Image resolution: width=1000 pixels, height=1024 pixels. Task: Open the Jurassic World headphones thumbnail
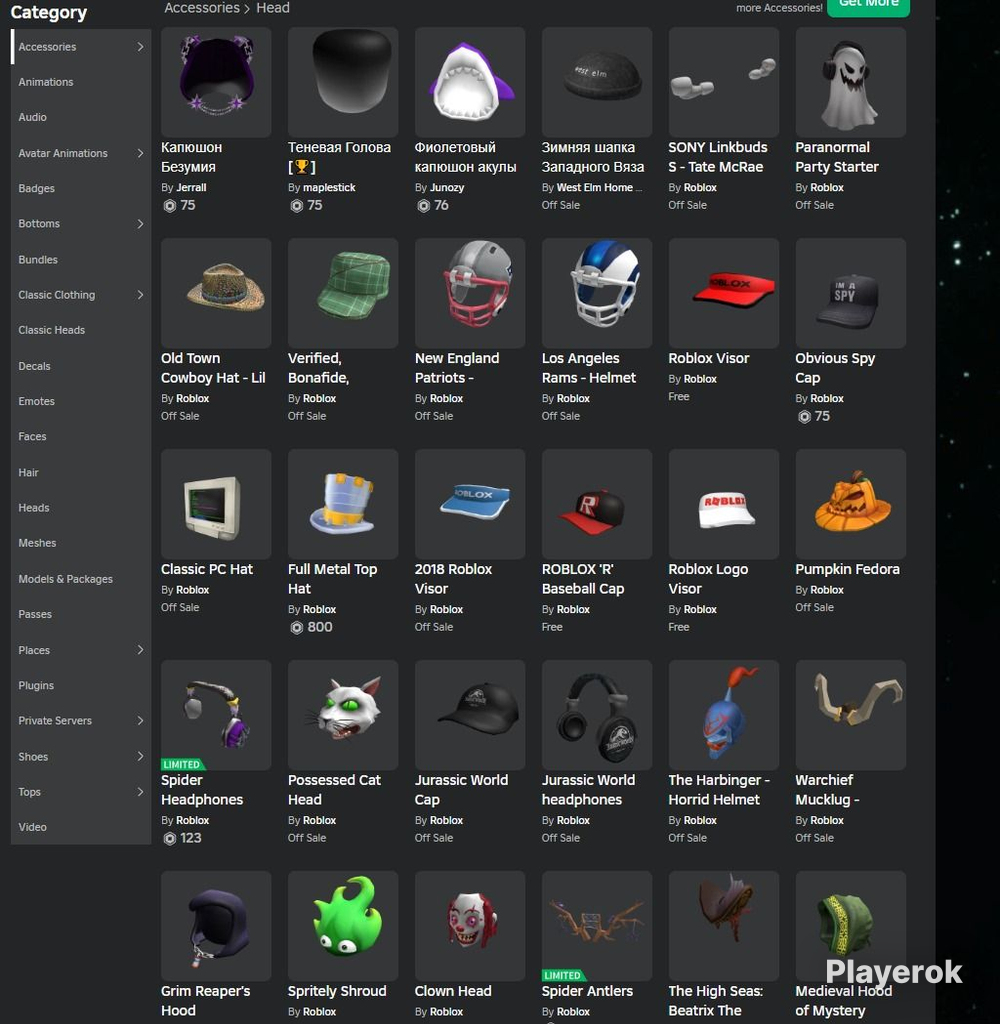596,715
